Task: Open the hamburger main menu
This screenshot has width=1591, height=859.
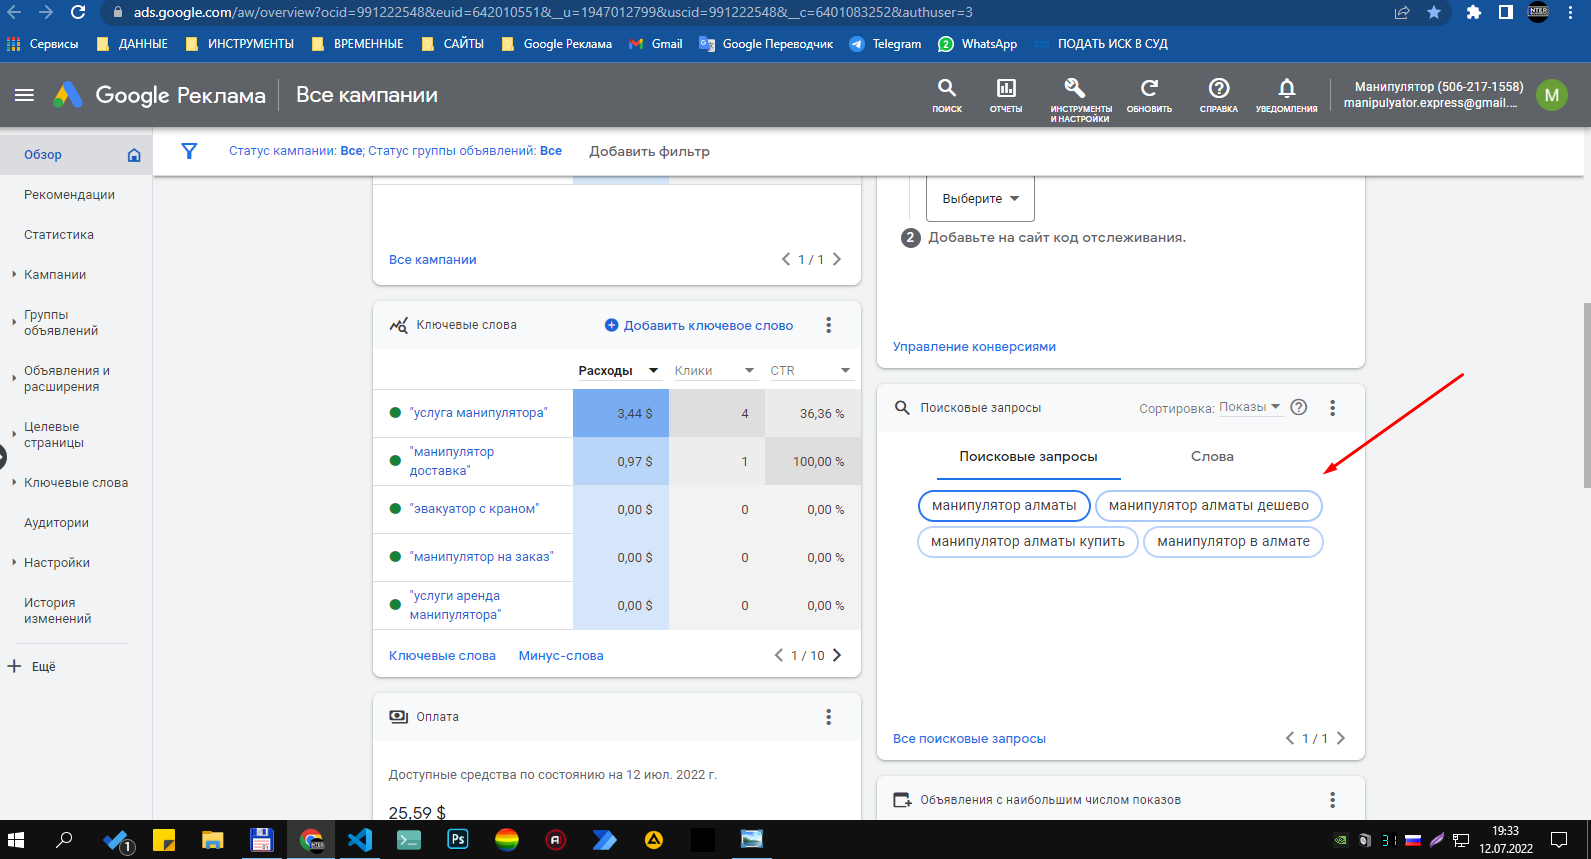Action: [x=24, y=95]
